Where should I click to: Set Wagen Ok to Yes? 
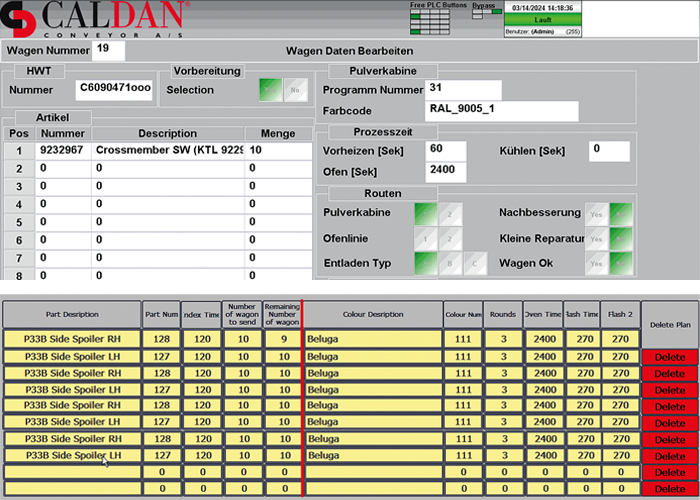(x=596, y=264)
